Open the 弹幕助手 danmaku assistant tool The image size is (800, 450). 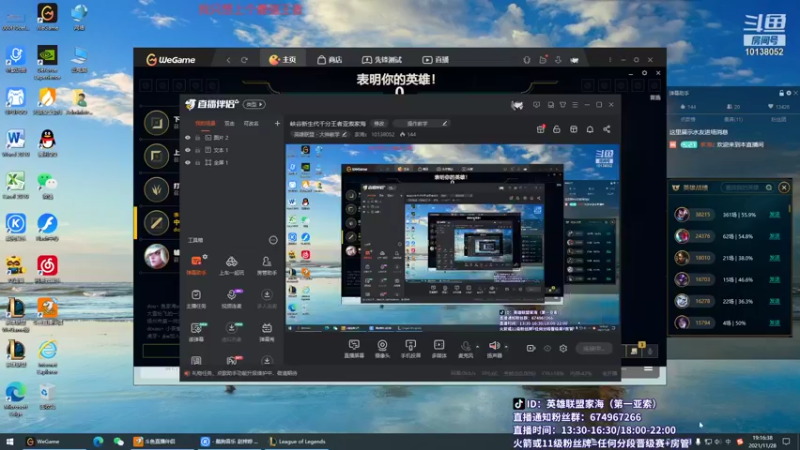(196, 265)
